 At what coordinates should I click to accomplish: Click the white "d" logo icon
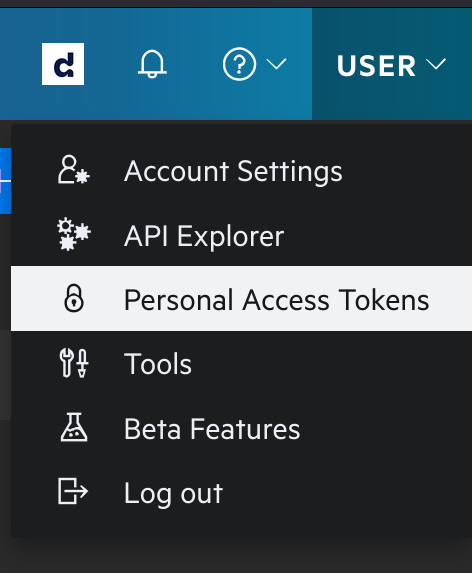pyautogui.click(x=63, y=64)
